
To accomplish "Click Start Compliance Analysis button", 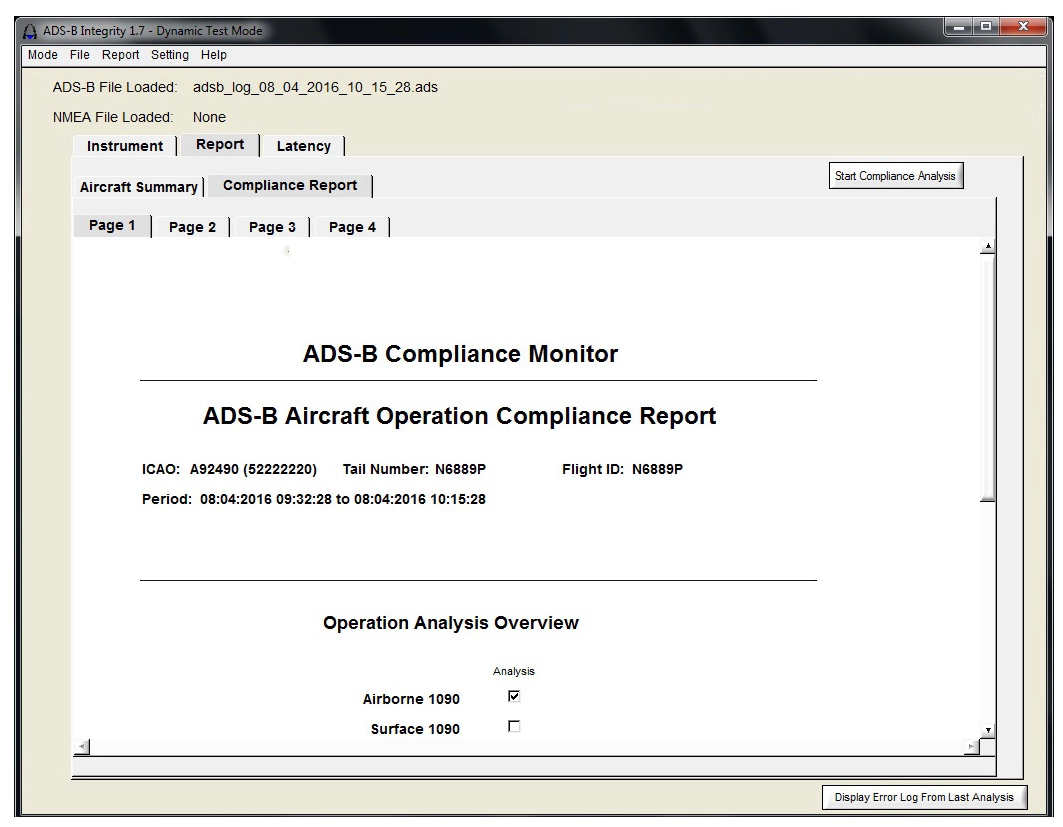I will (895, 176).
